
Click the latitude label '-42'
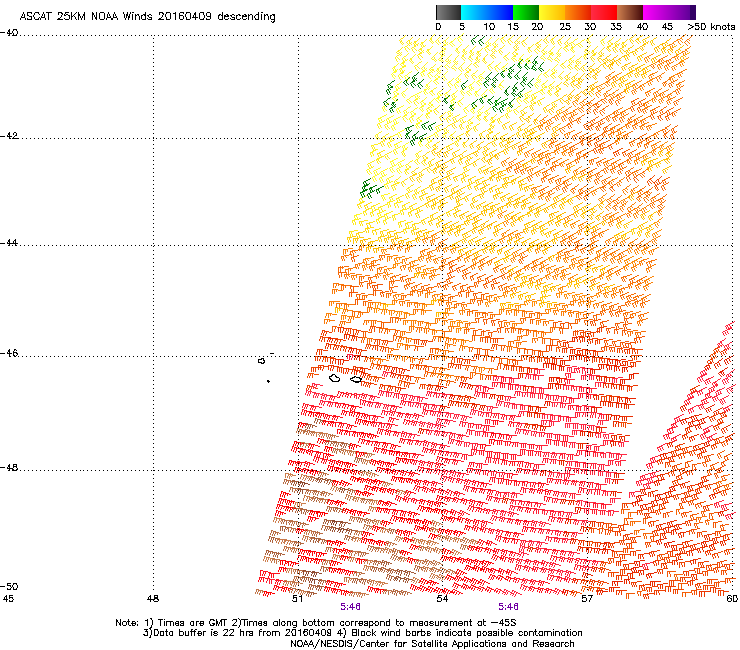click(x=9, y=136)
